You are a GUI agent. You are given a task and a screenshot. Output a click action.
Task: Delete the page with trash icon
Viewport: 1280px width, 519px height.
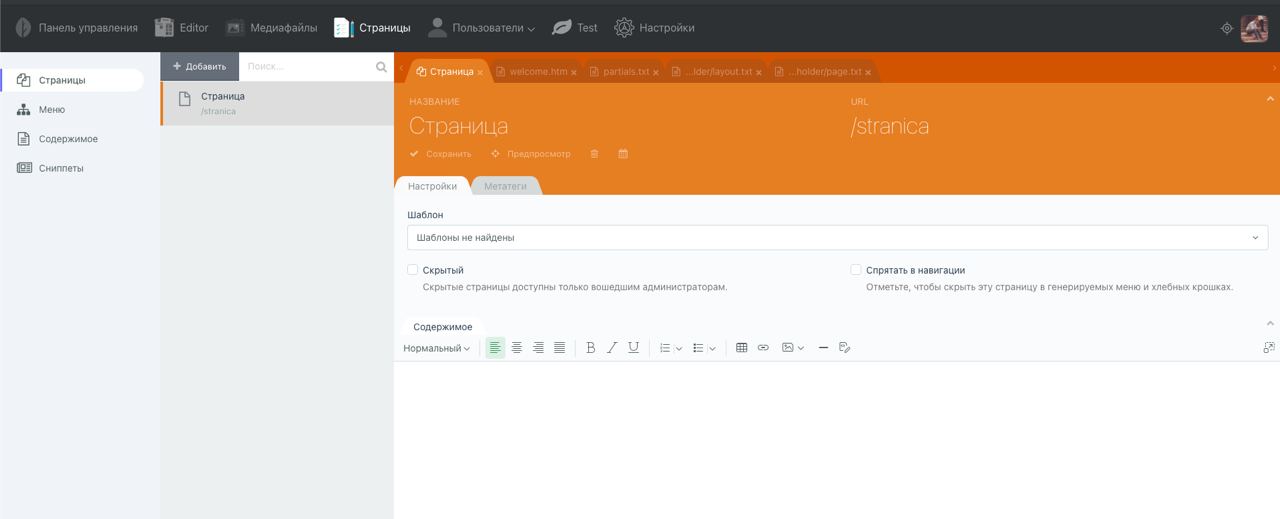pos(594,154)
